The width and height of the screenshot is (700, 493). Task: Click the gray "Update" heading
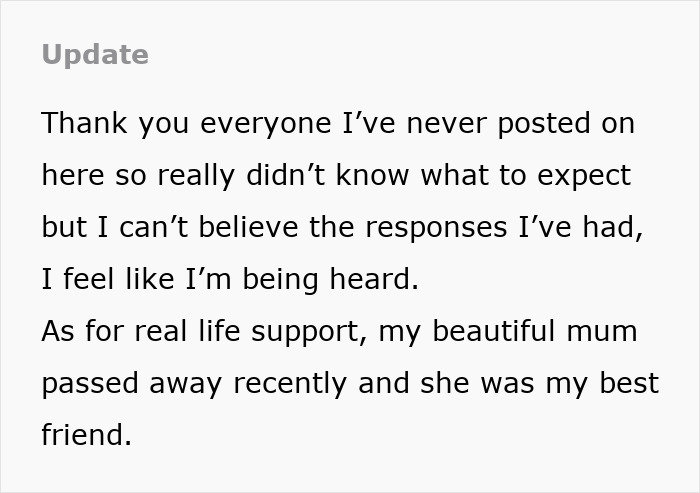click(x=95, y=55)
